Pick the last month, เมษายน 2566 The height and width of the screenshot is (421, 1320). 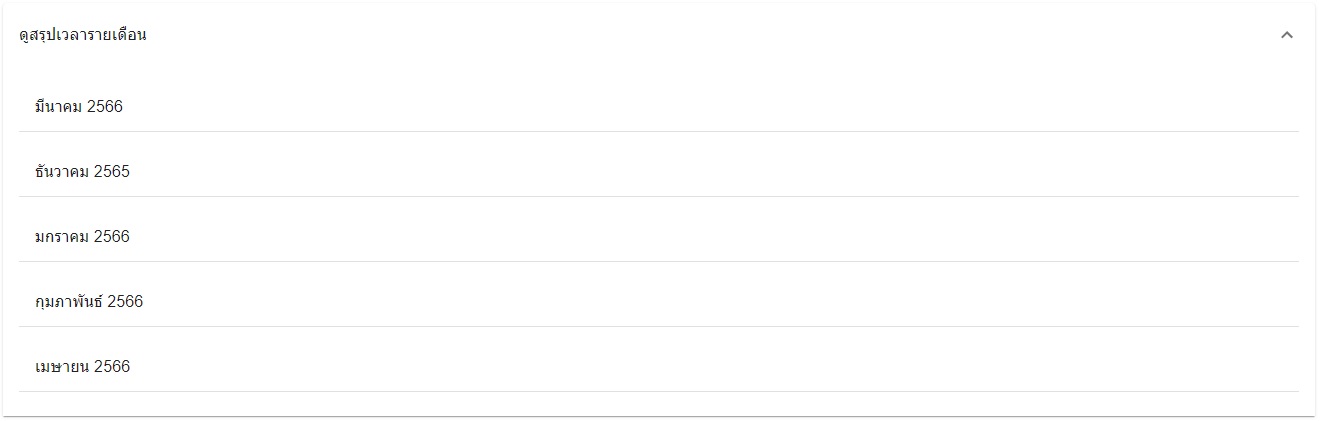(658, 366)
